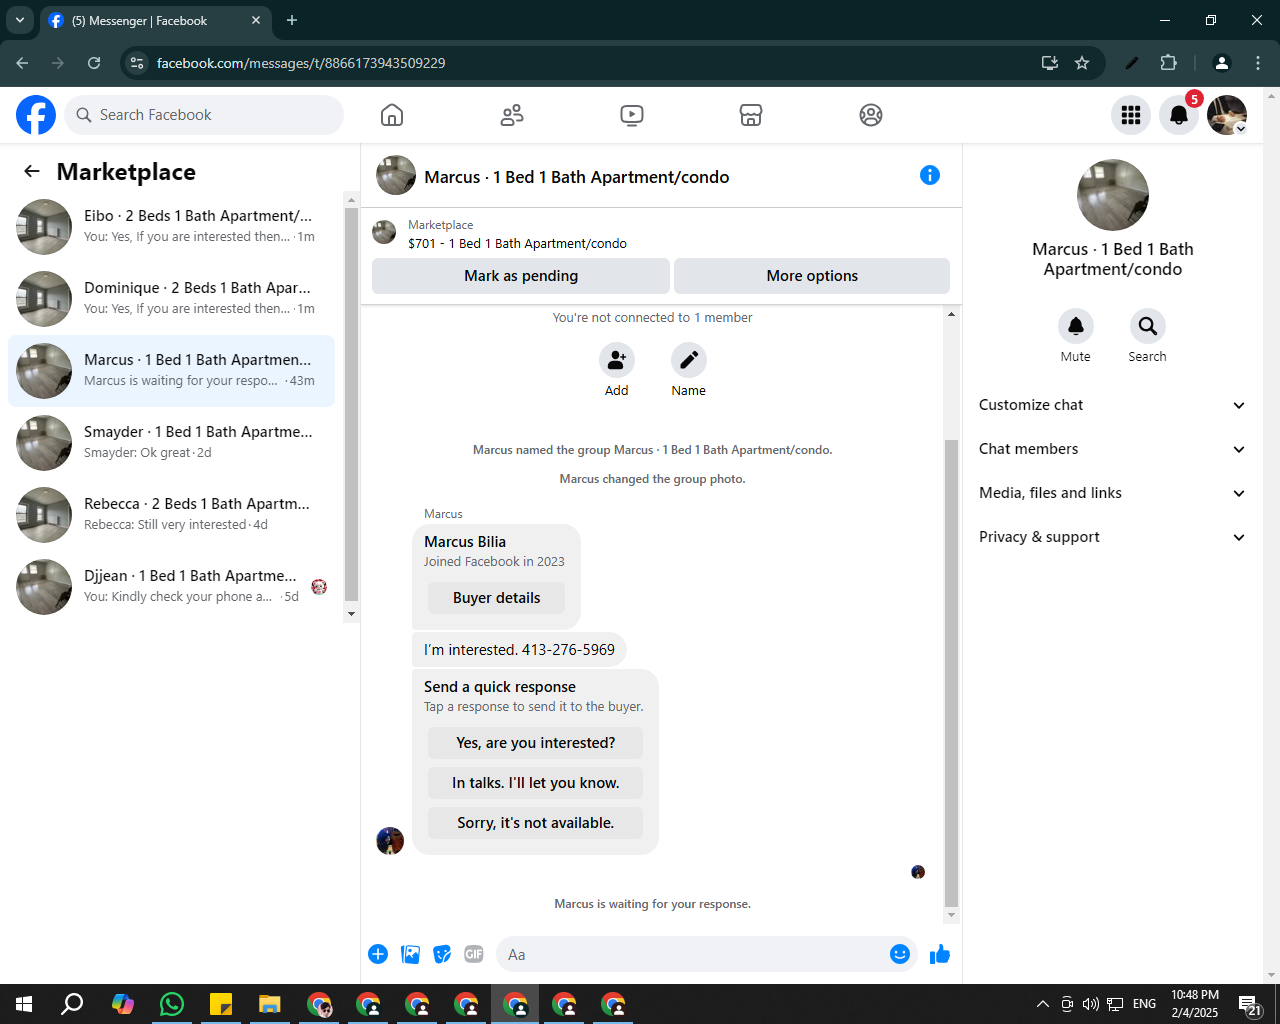Open more actions plus icon in composer
Image resolution: width=1280 pixels, height=1024 pixels.
(x=378, y=954)
